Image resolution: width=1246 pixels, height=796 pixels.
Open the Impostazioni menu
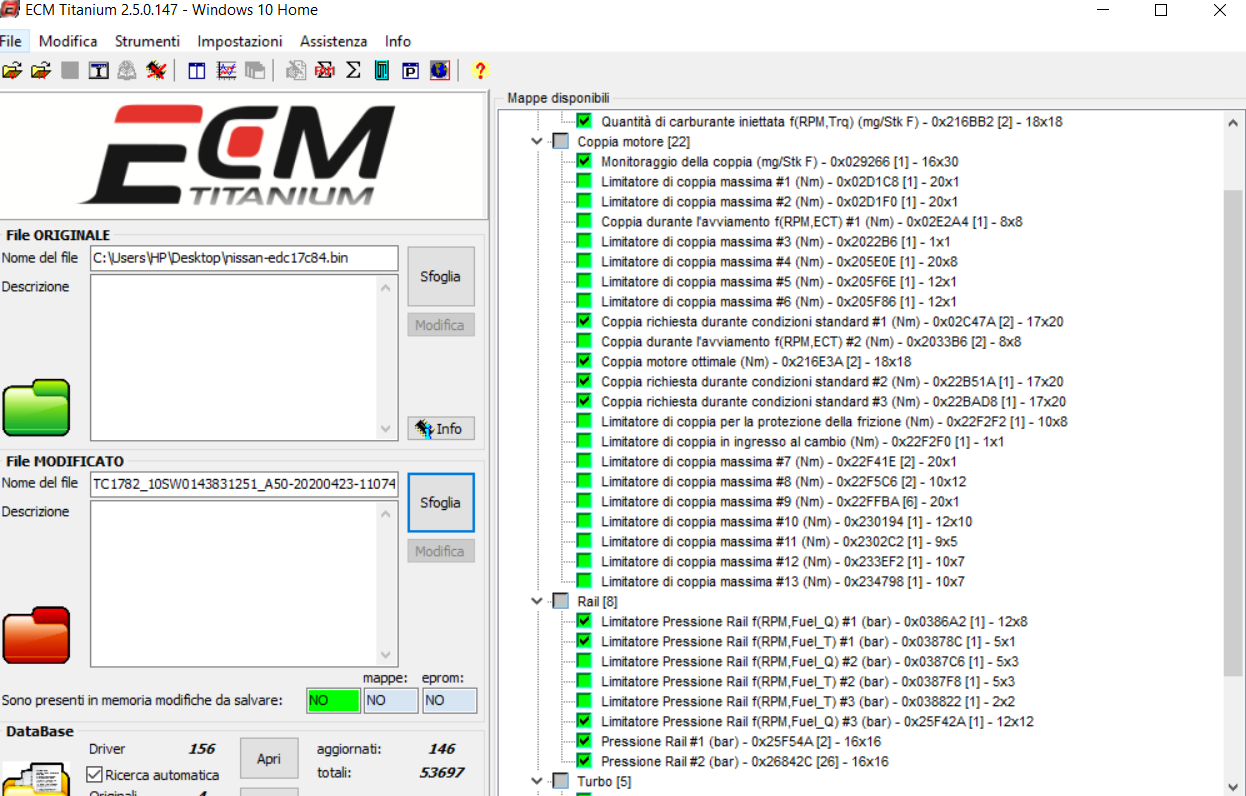(240, 41)
